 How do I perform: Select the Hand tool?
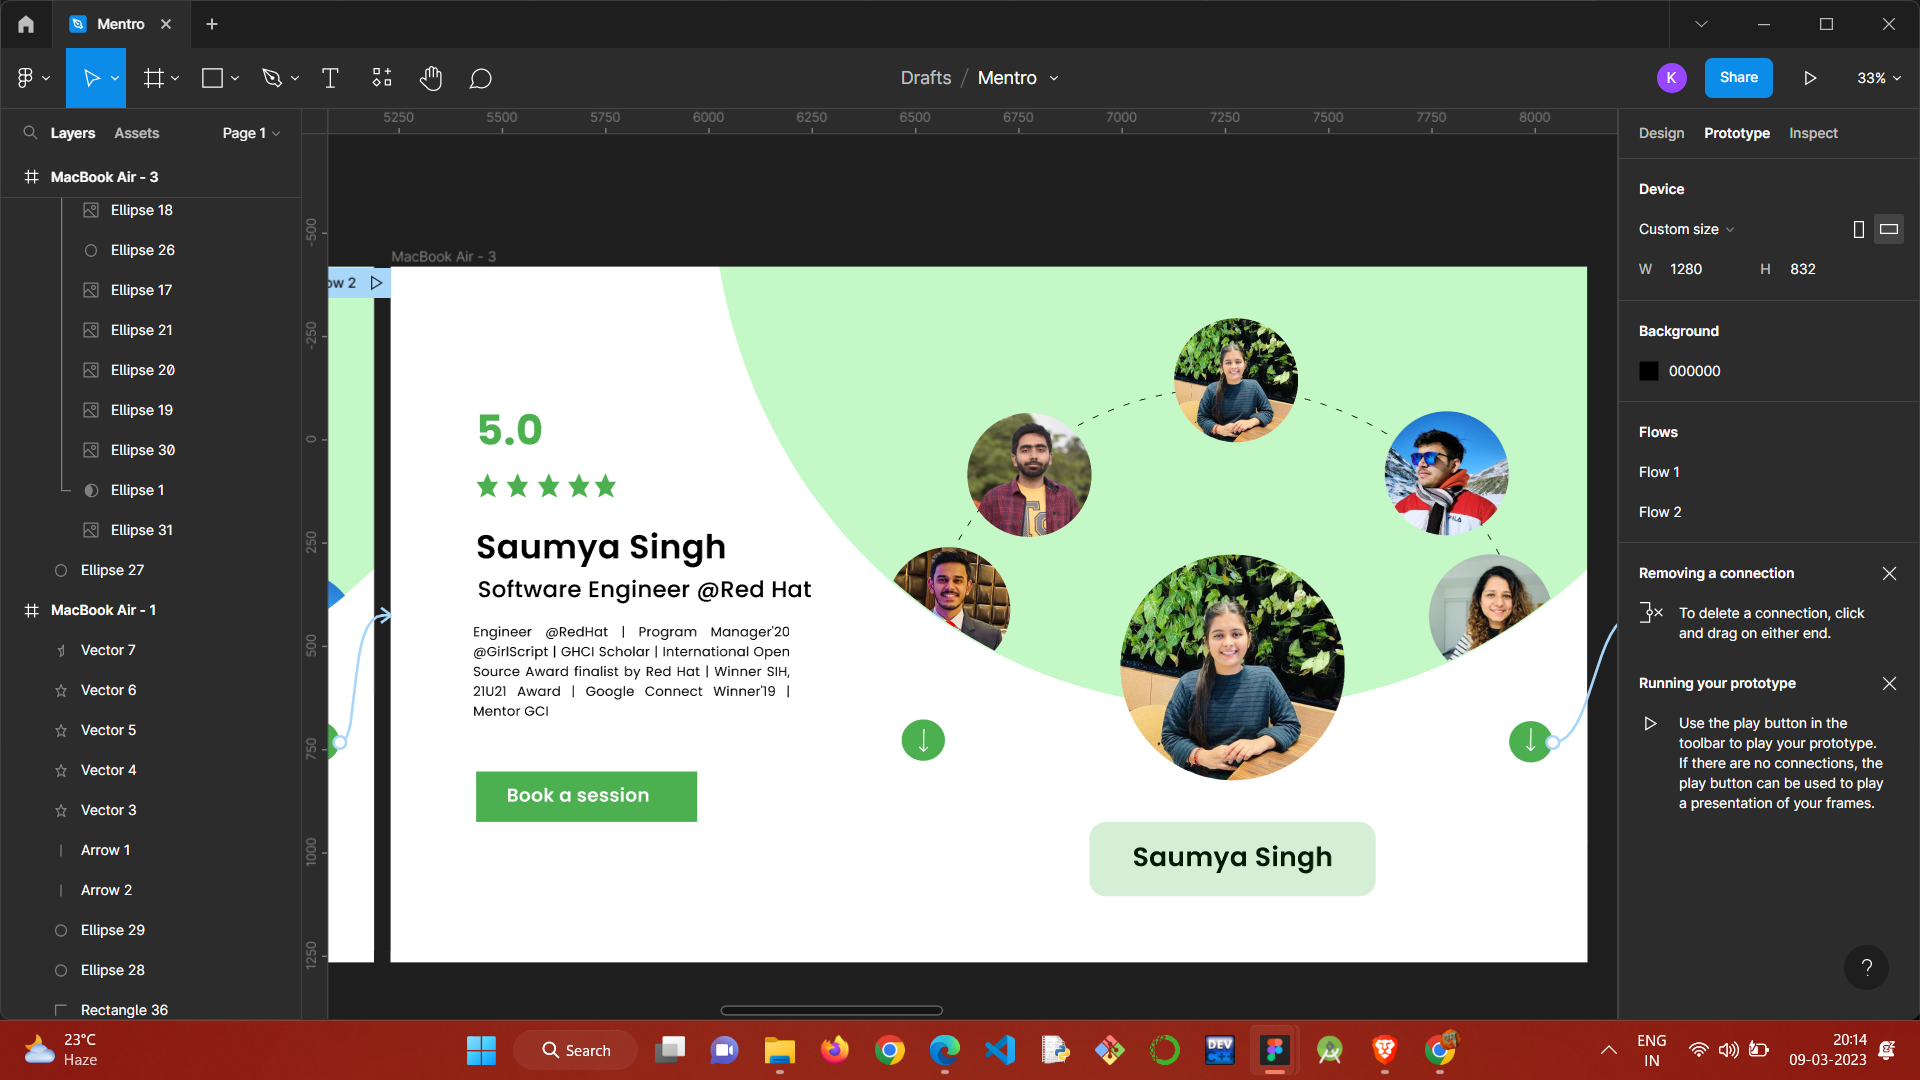[431, 78]
